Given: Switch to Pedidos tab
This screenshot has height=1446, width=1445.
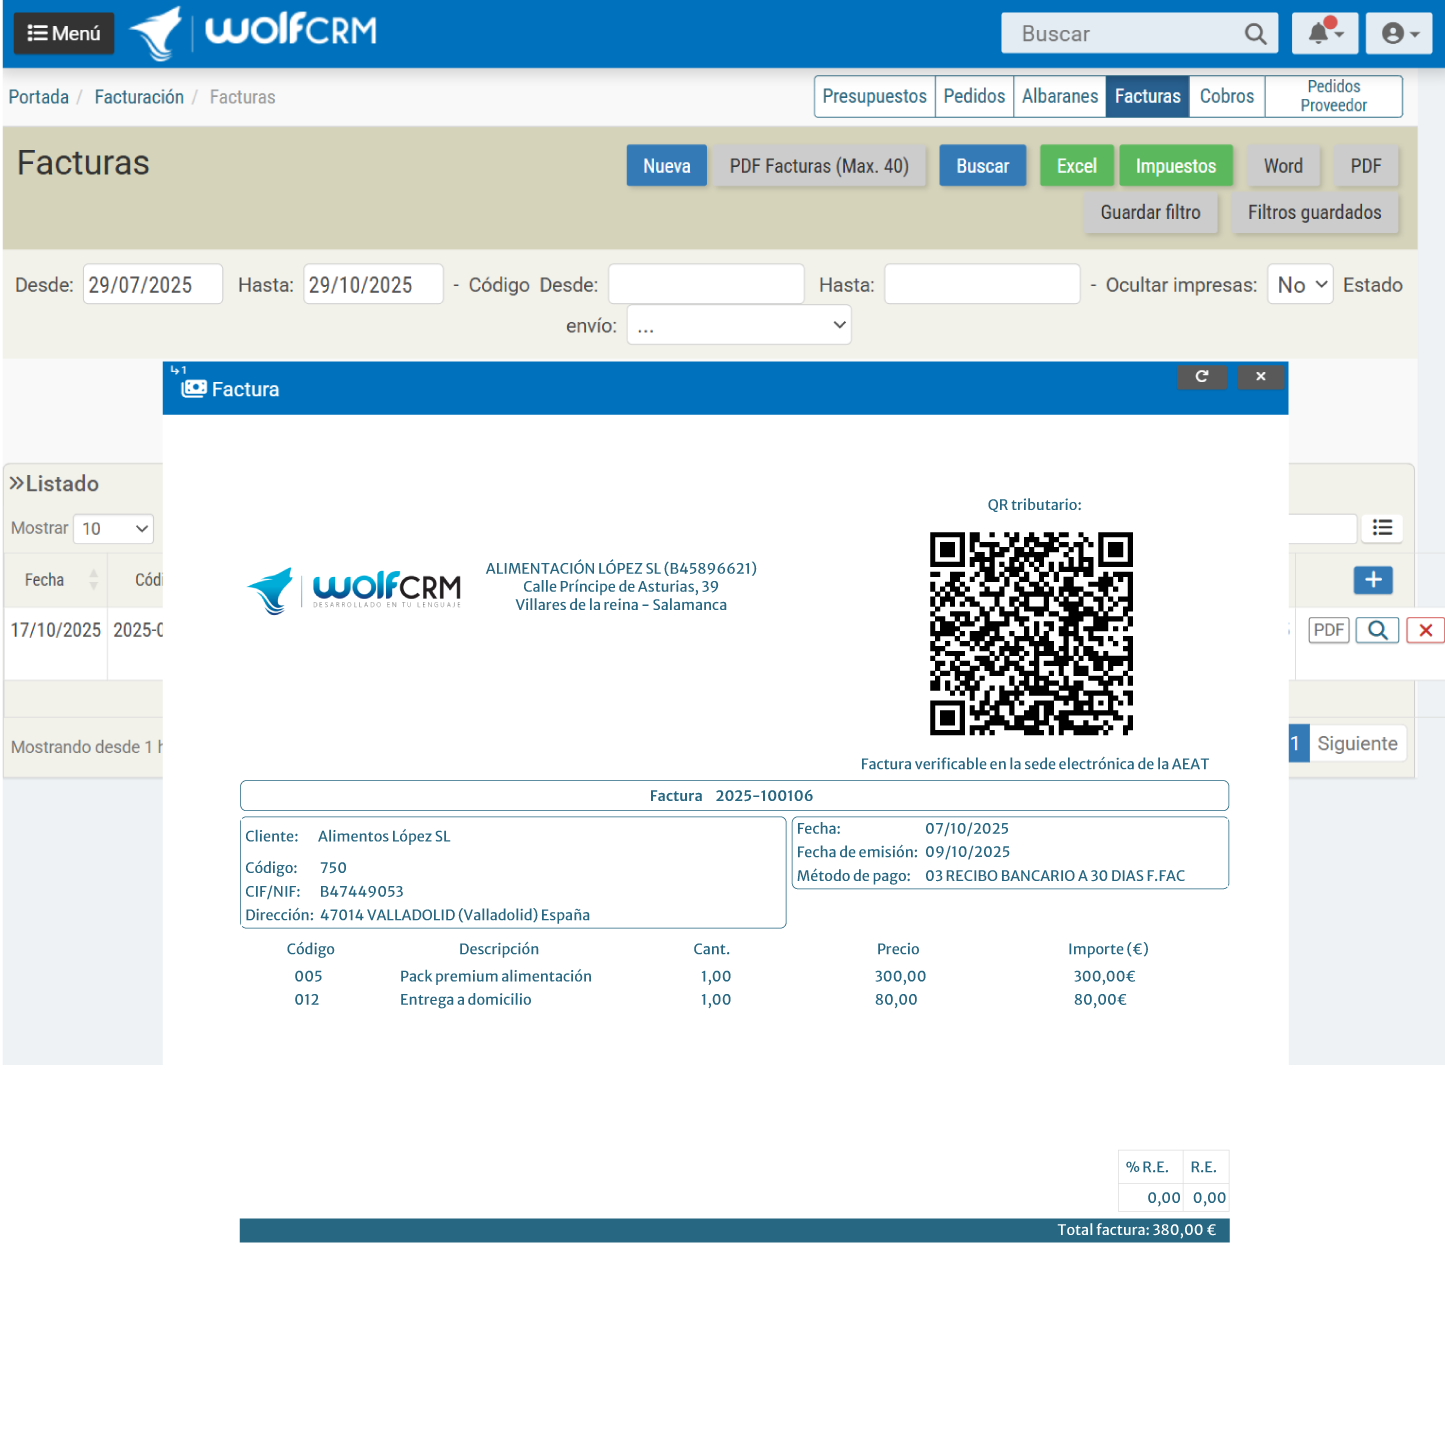Looking at the screenshot, I should (974, 96).
